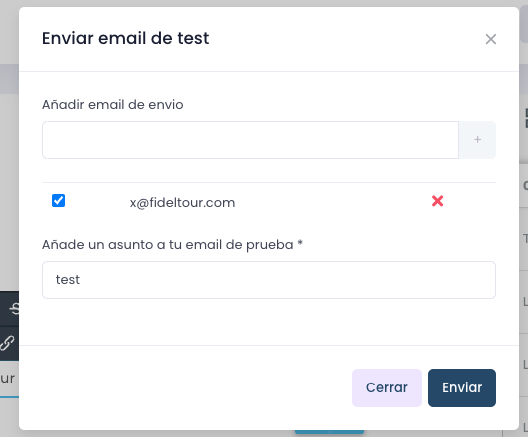Screen dimensions: 528x437
Task: Click the icon cut off at right edge
Action: point(526,118)
